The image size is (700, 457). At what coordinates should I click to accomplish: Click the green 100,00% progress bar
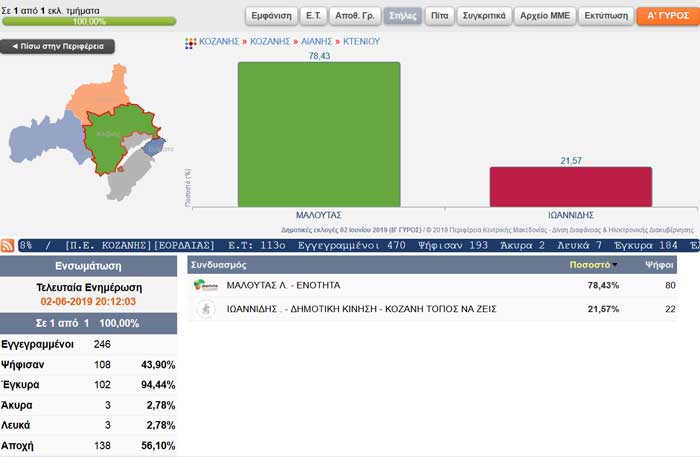click(89, 21)
